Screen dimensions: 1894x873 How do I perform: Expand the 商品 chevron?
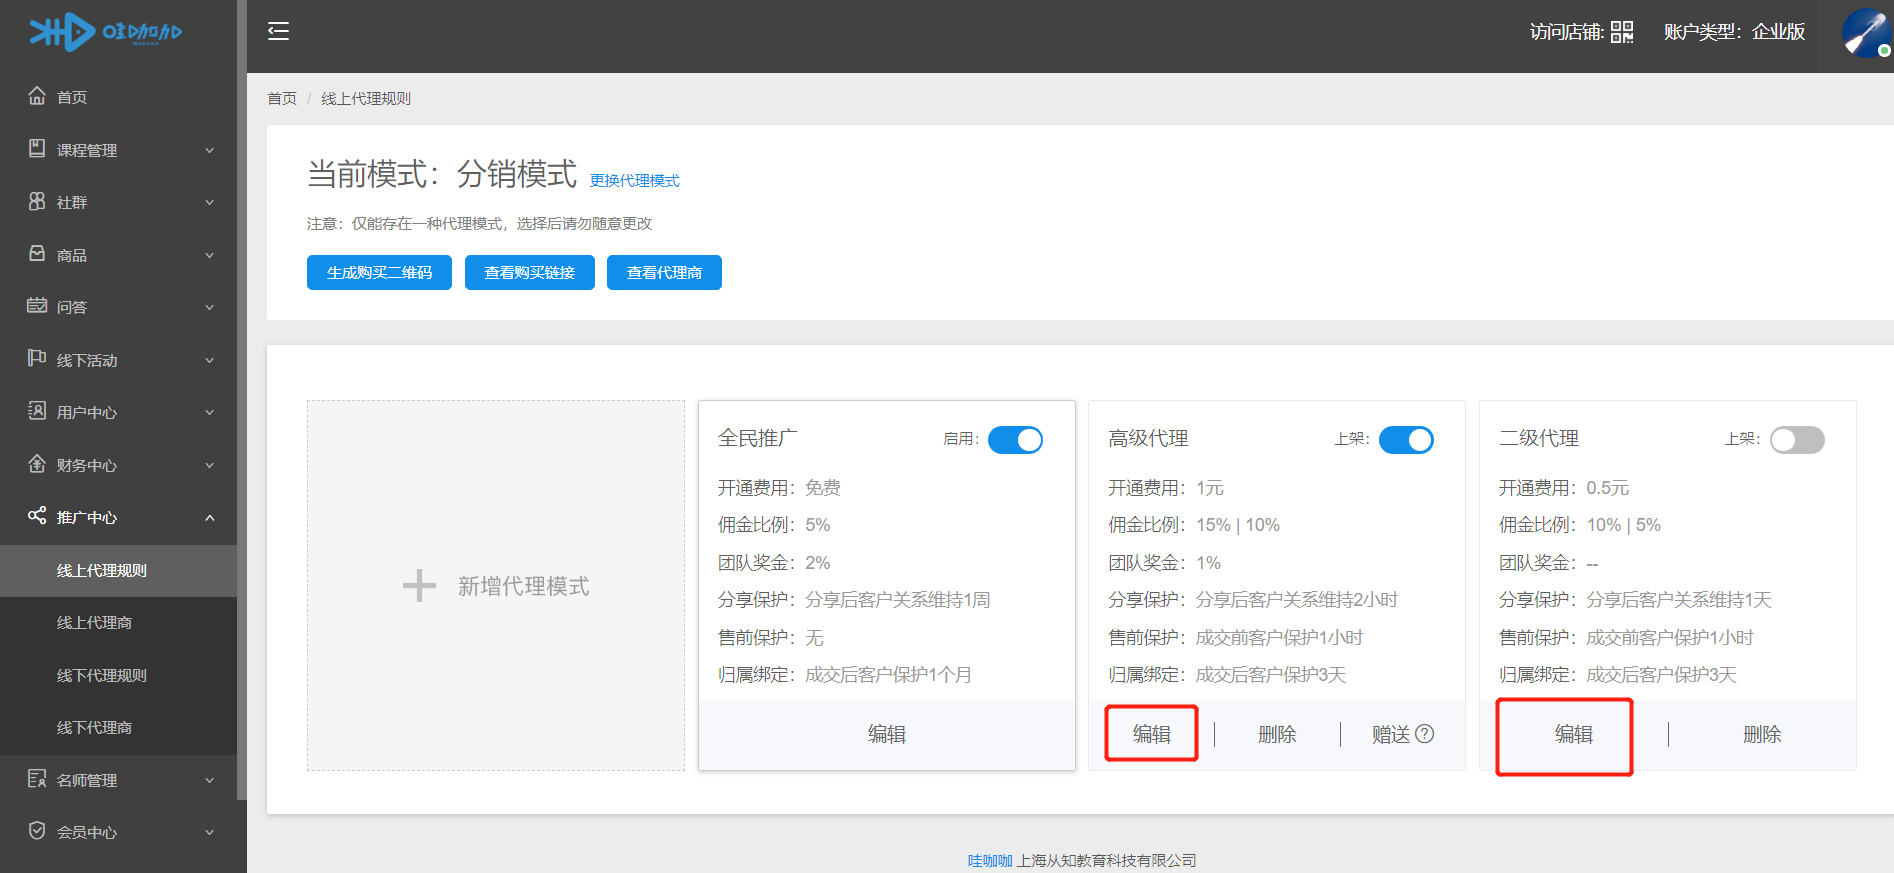pyautogui.click(x=210, y=255)
